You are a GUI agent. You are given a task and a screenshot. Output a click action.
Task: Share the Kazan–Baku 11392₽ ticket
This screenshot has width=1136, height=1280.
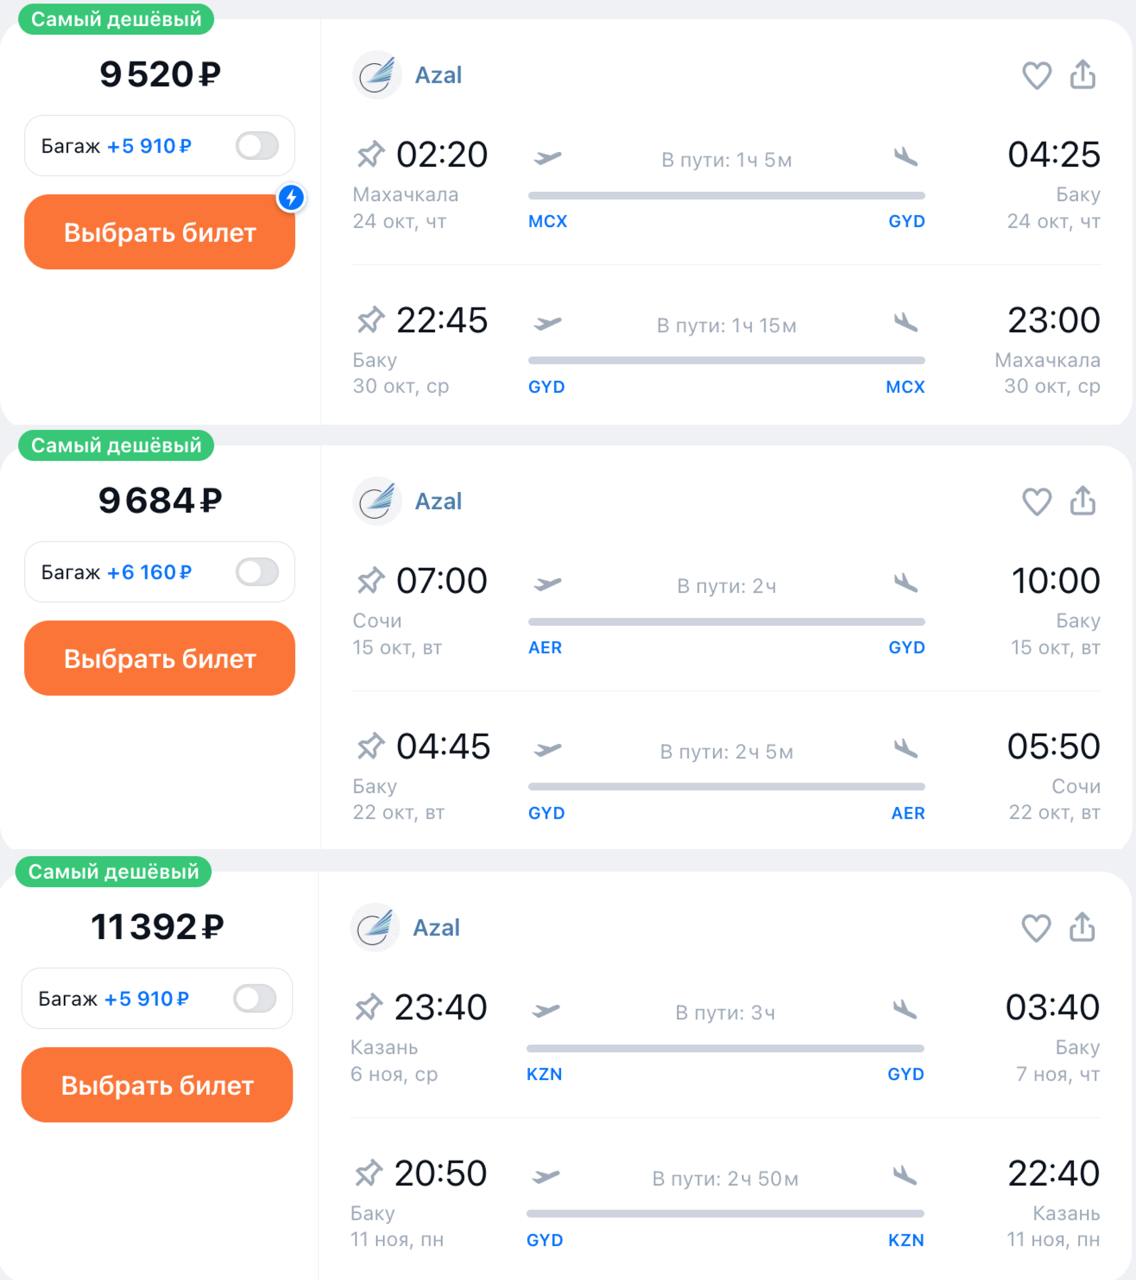point(1082,928)
